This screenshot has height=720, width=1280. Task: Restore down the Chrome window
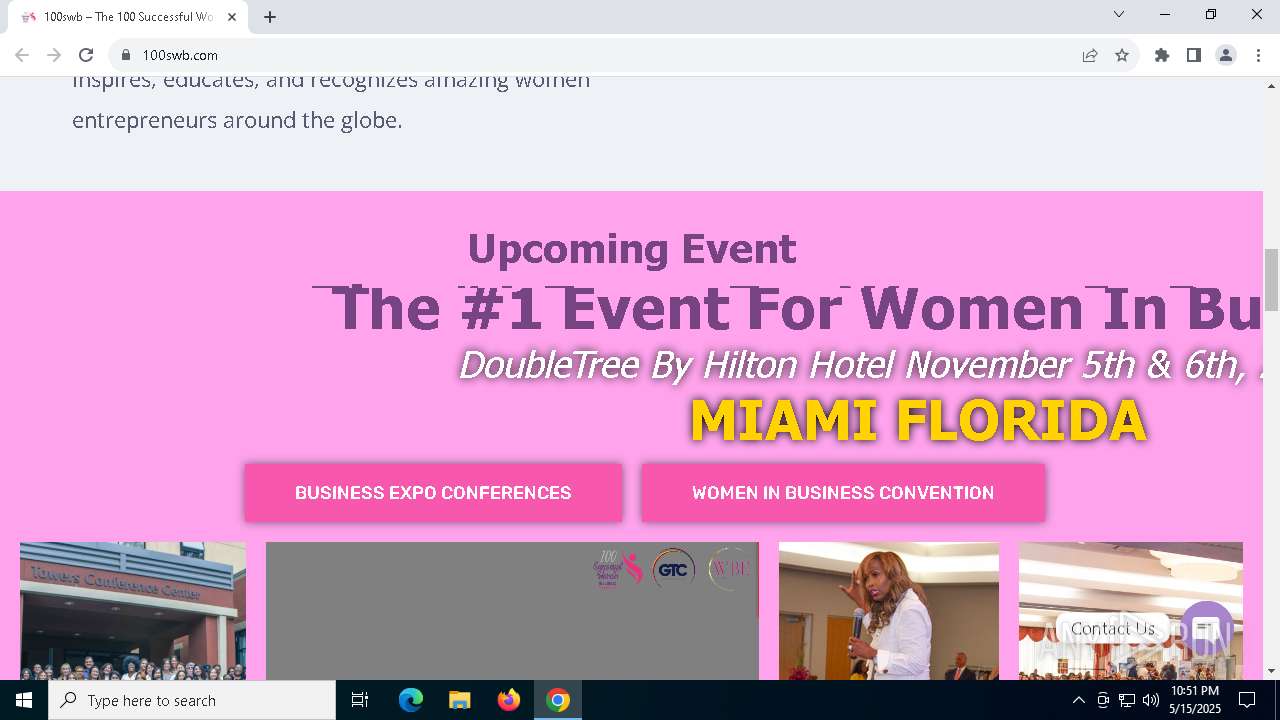pyautogui.click(x=1211, y=14)
